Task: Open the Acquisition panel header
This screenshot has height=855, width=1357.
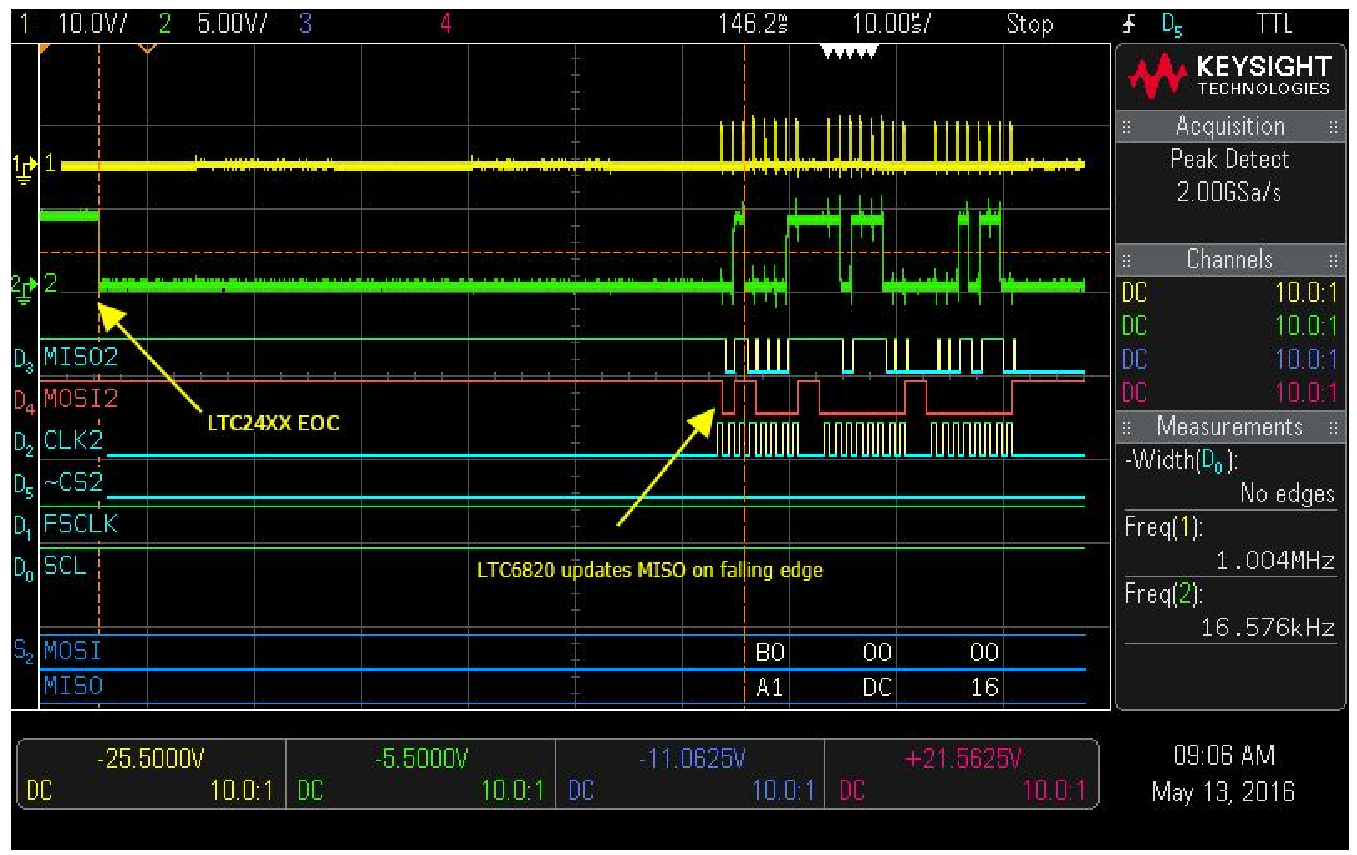Action: point(1229,127)
